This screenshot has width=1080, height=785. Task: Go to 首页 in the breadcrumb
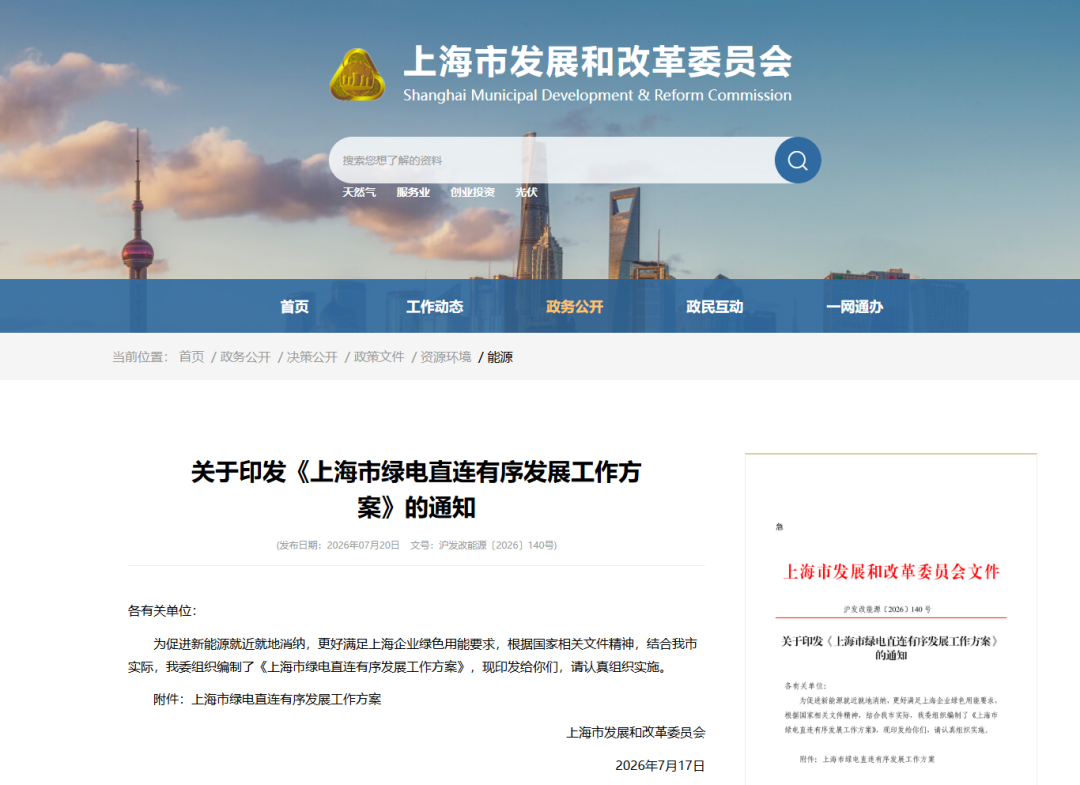tap(191, 357)
